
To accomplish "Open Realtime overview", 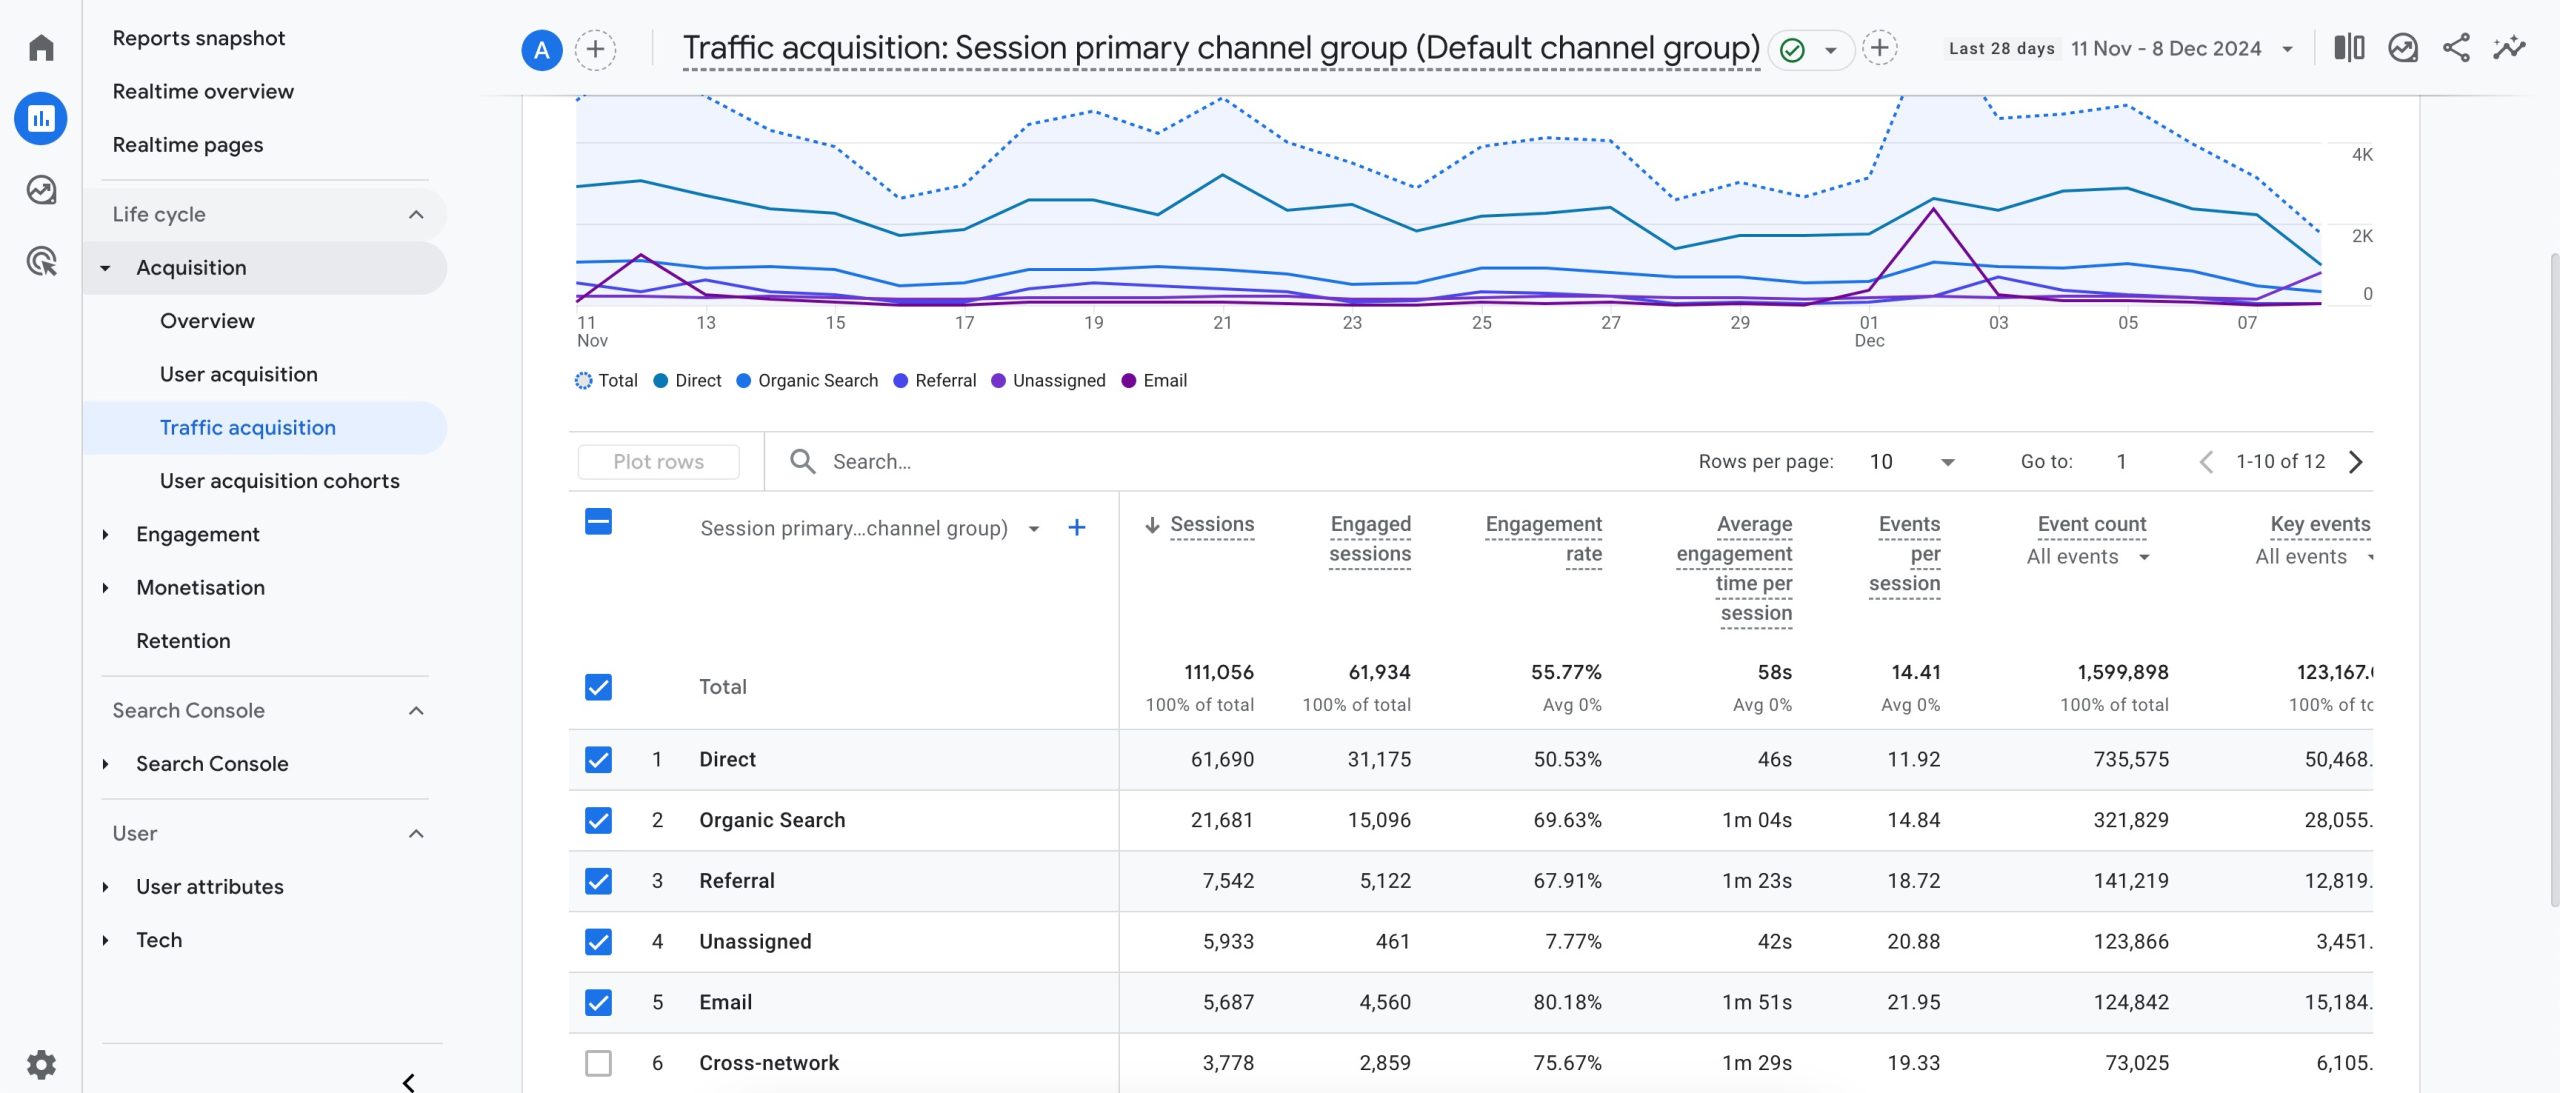I will point(203,91).
